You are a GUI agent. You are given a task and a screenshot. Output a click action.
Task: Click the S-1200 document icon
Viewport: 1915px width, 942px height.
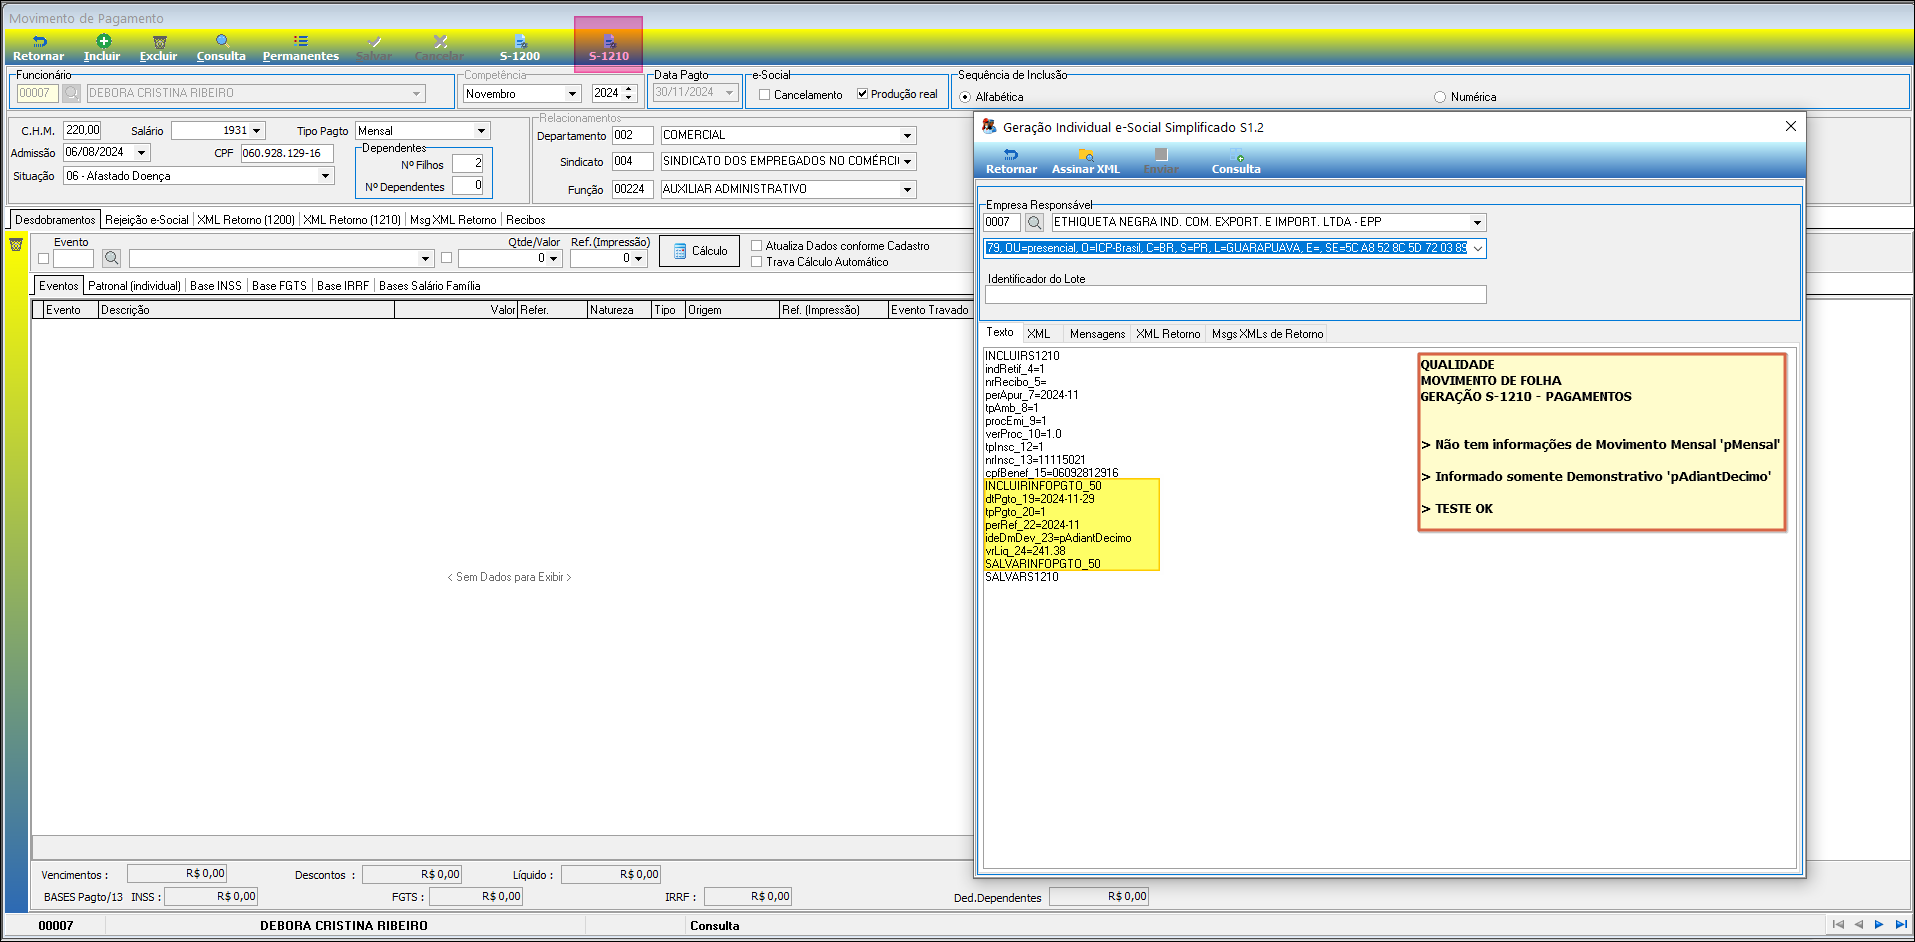point(520,41)
